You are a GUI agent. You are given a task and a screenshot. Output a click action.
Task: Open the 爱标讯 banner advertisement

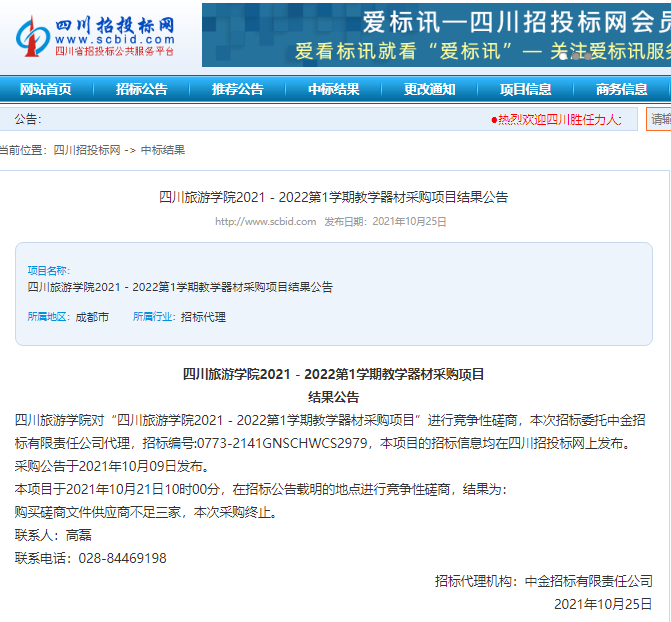tap(436, 35)
